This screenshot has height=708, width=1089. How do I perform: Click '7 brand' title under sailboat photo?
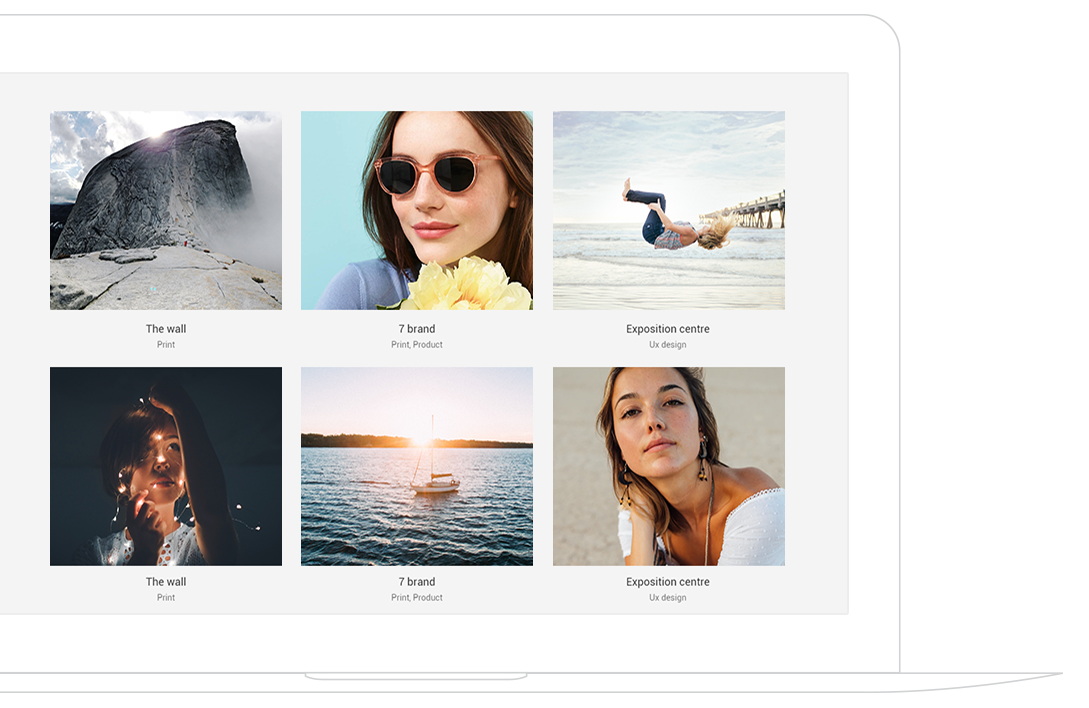(x=417, y=582)
